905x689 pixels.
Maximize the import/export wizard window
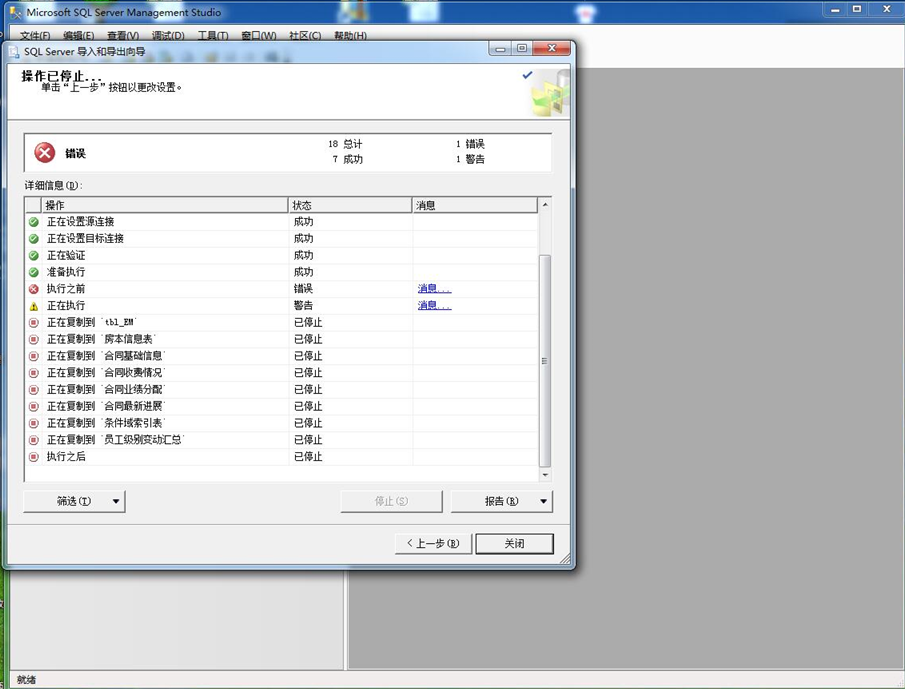[x=522, y=49]
